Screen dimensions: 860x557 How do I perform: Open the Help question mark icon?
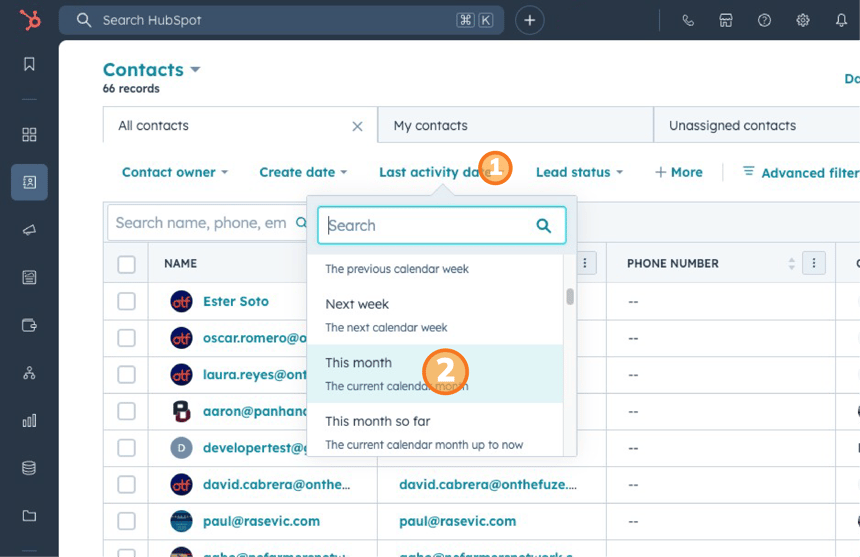[x=764, y=21]
